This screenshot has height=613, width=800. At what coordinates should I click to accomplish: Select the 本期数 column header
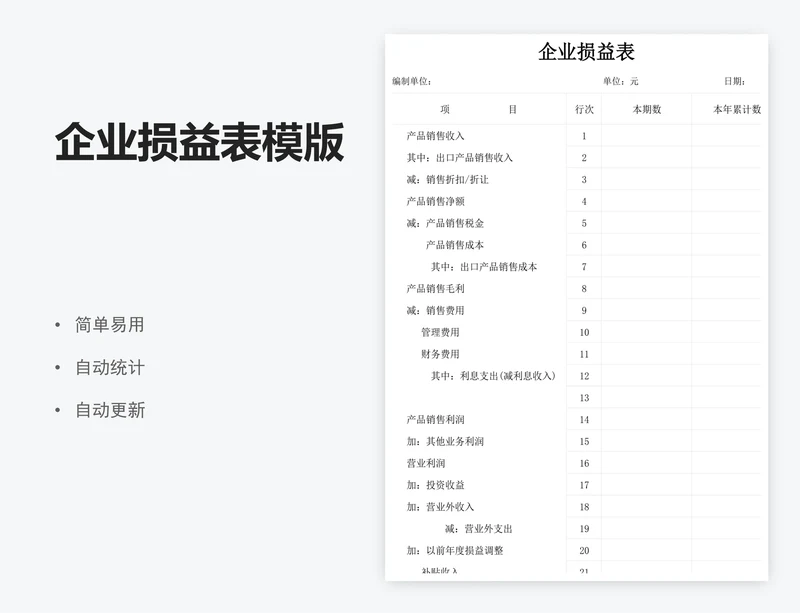pyautogui.click(x=646, y=109)
